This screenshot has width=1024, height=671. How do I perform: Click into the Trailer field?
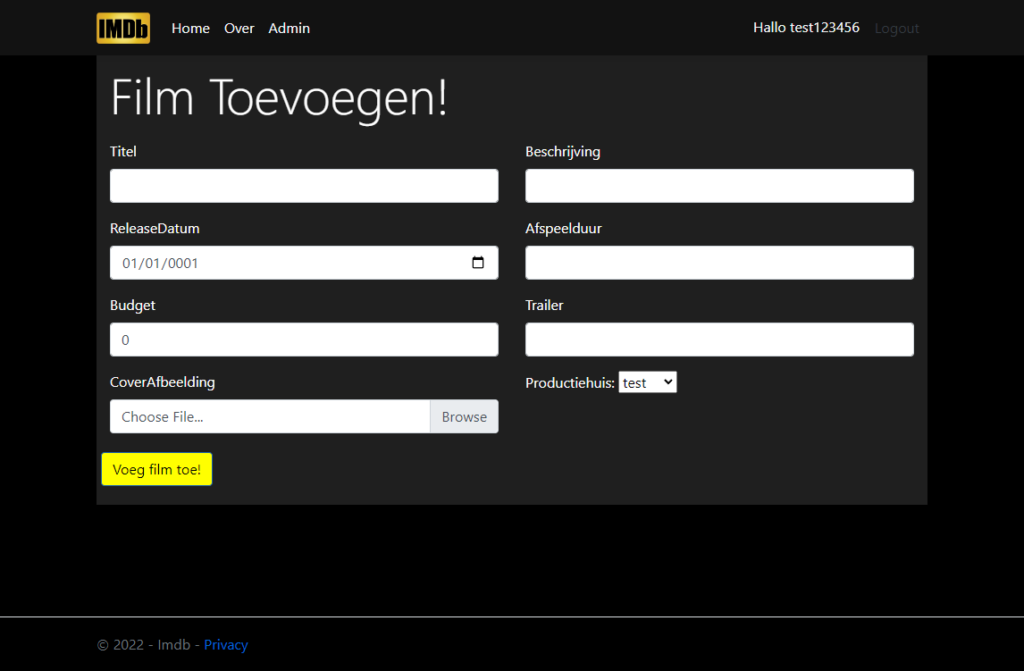tap(720, 339)
